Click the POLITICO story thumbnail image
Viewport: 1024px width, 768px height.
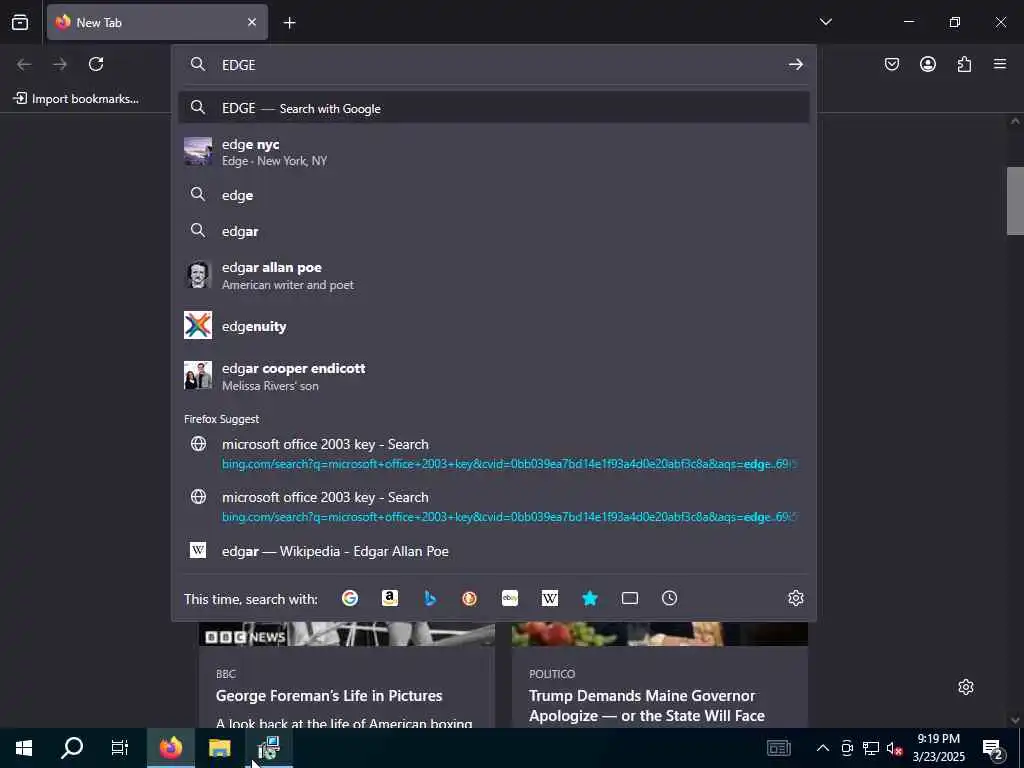tap(660, 634)
